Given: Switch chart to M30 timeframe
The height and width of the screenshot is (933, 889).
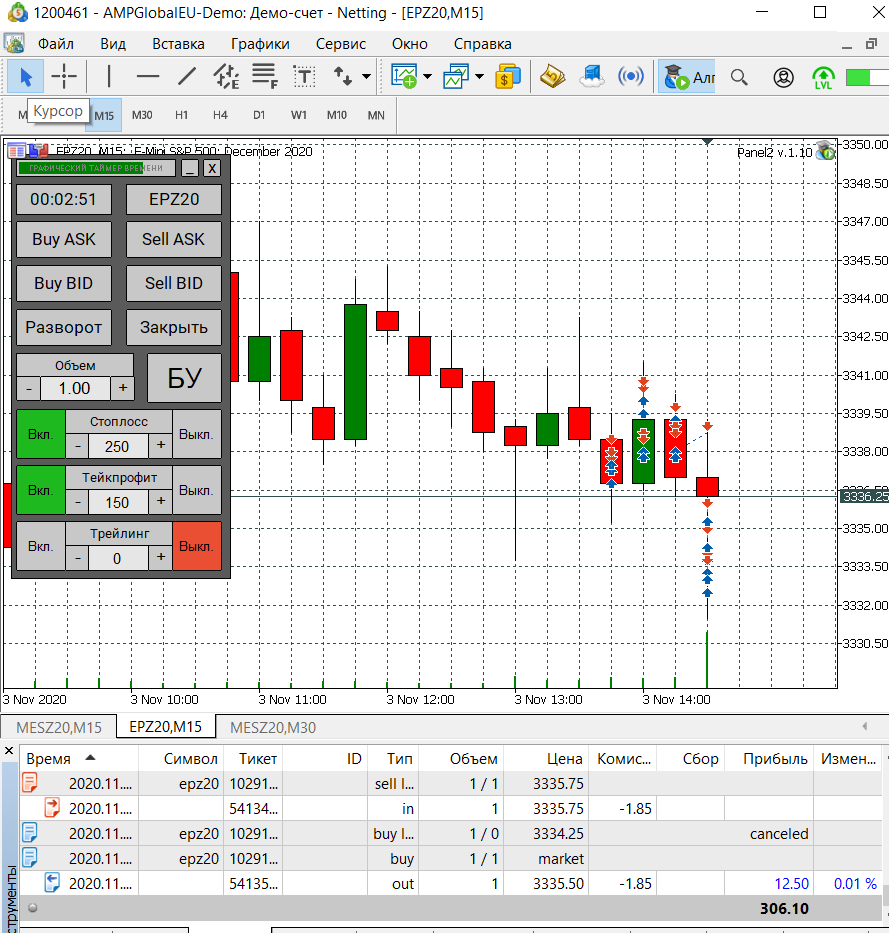Looking at the screenshot, I should [142, 115].
